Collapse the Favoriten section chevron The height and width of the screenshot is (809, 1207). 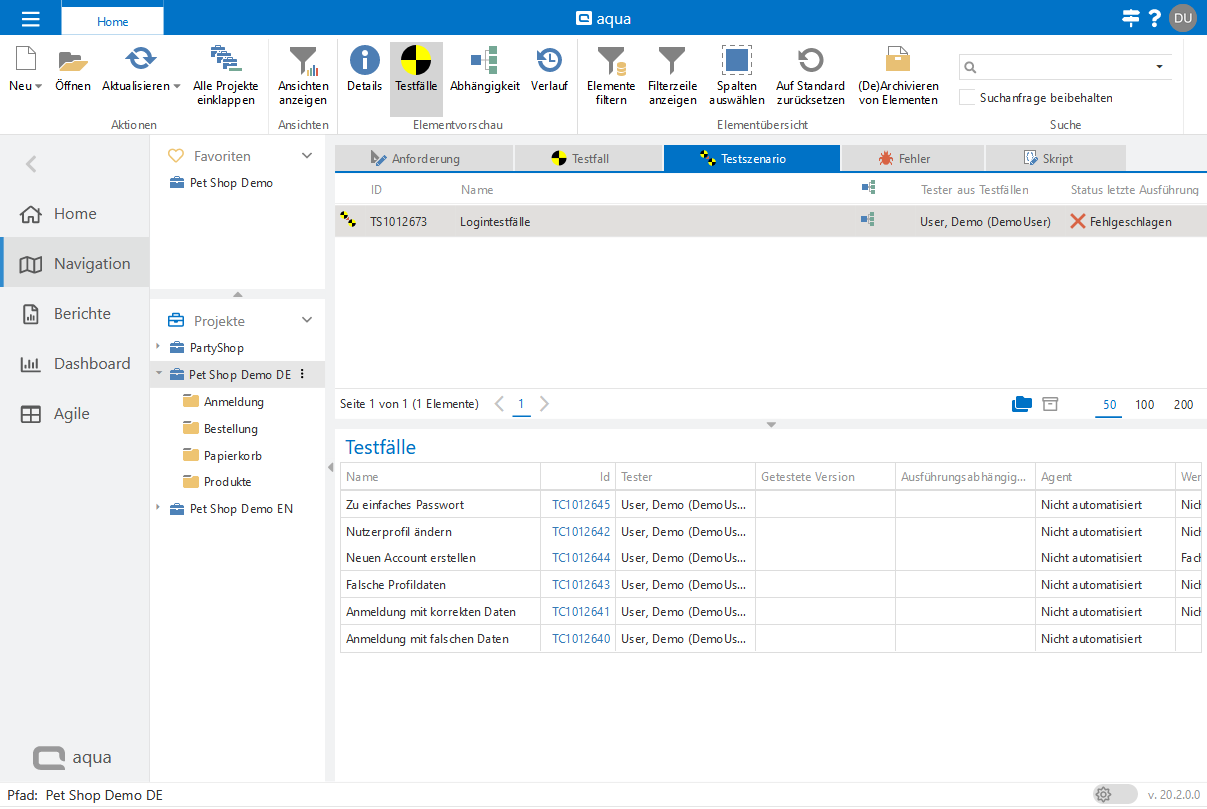point(307,156)
